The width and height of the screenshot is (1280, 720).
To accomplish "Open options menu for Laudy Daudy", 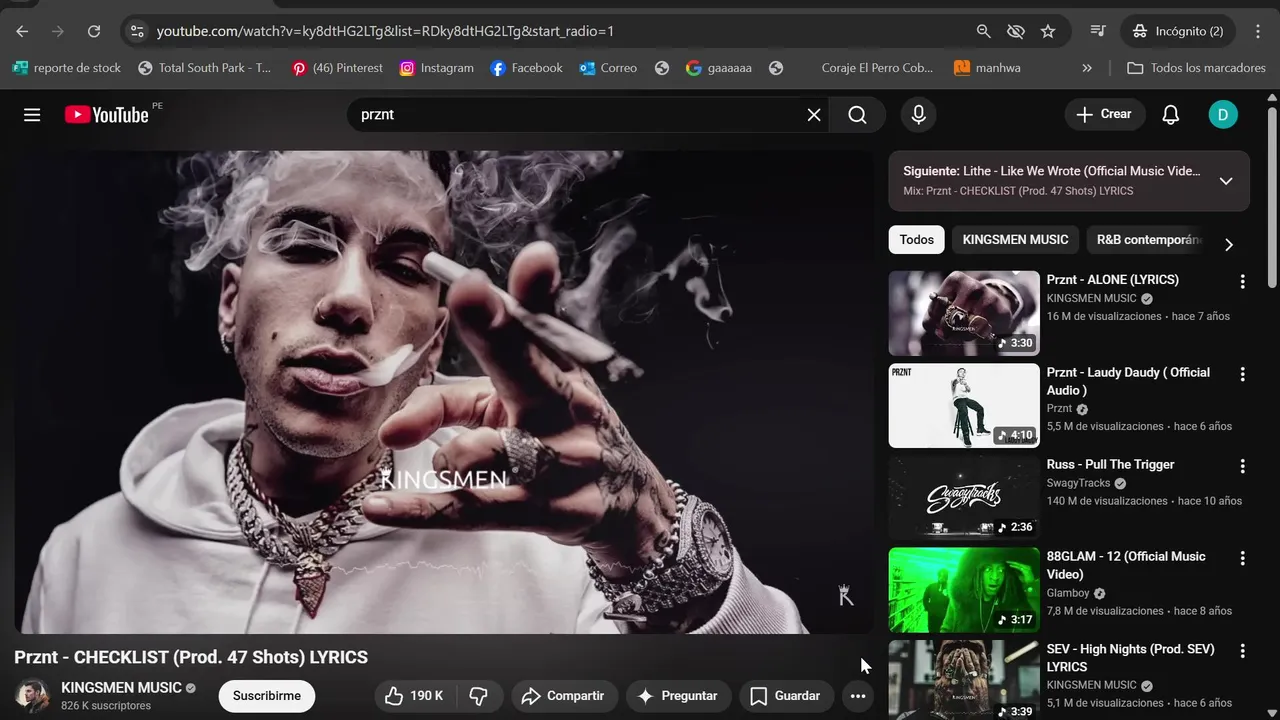I will (x=1242, y=374).
